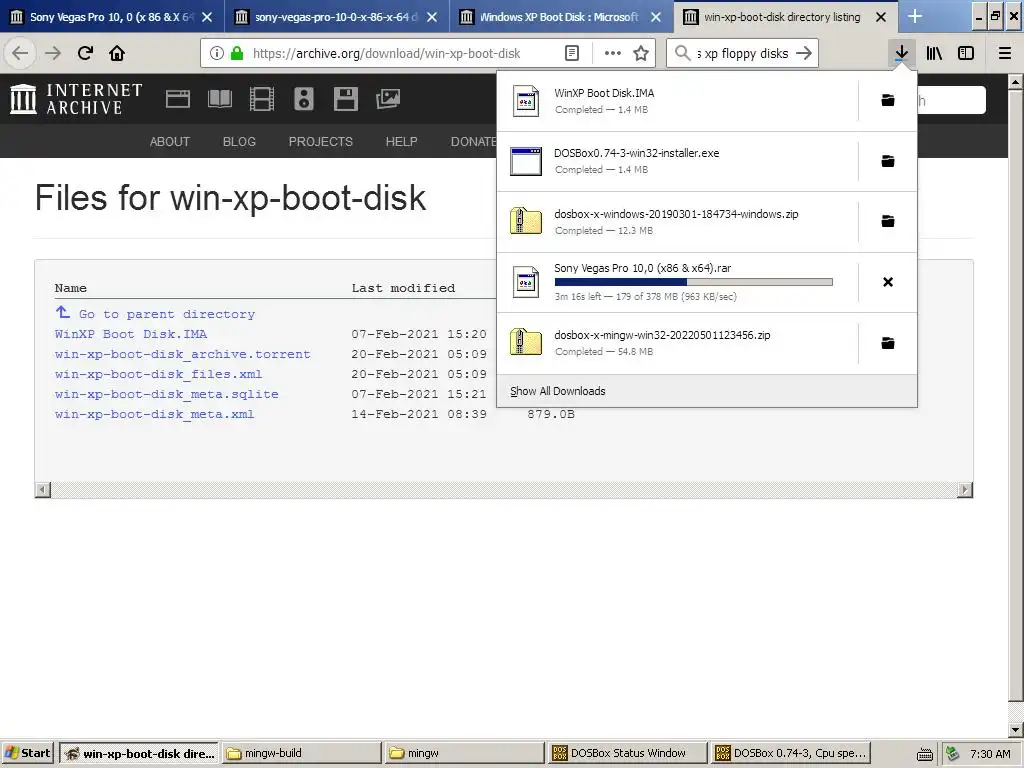Toggle reader view in address bar

(x=571, y=53)
